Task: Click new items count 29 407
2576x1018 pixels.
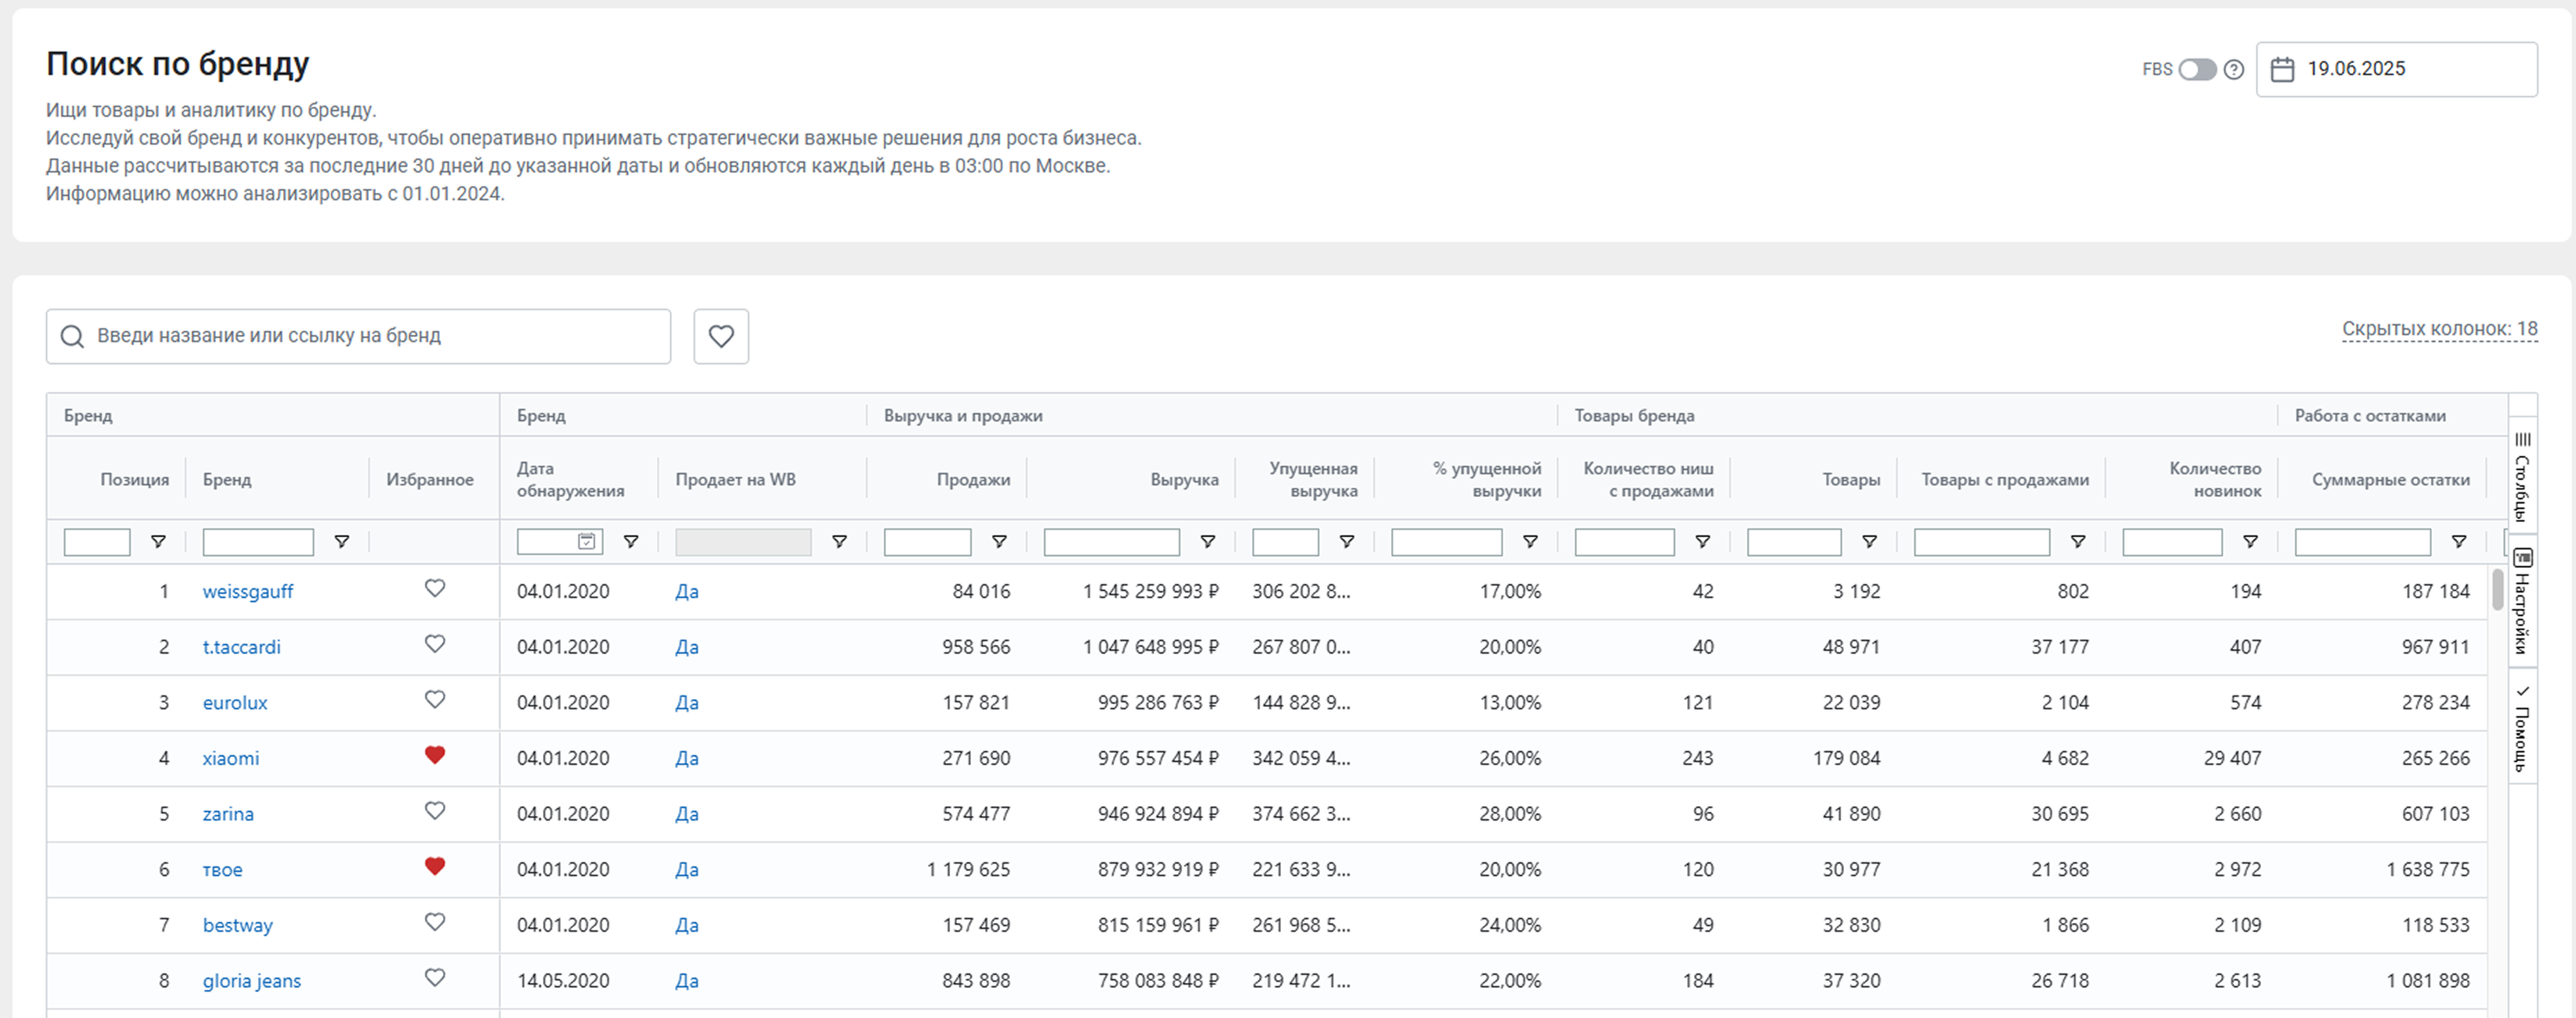Action: (2232, 759)
